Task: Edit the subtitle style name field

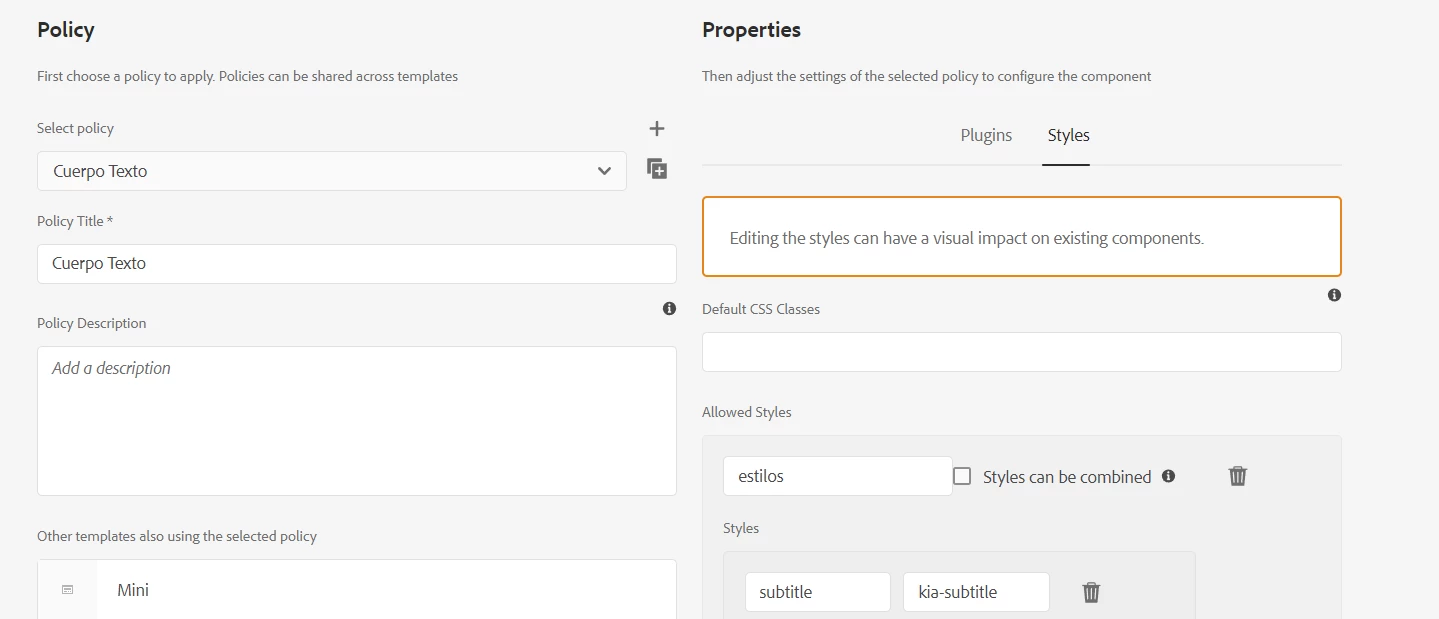Action: 817,592
